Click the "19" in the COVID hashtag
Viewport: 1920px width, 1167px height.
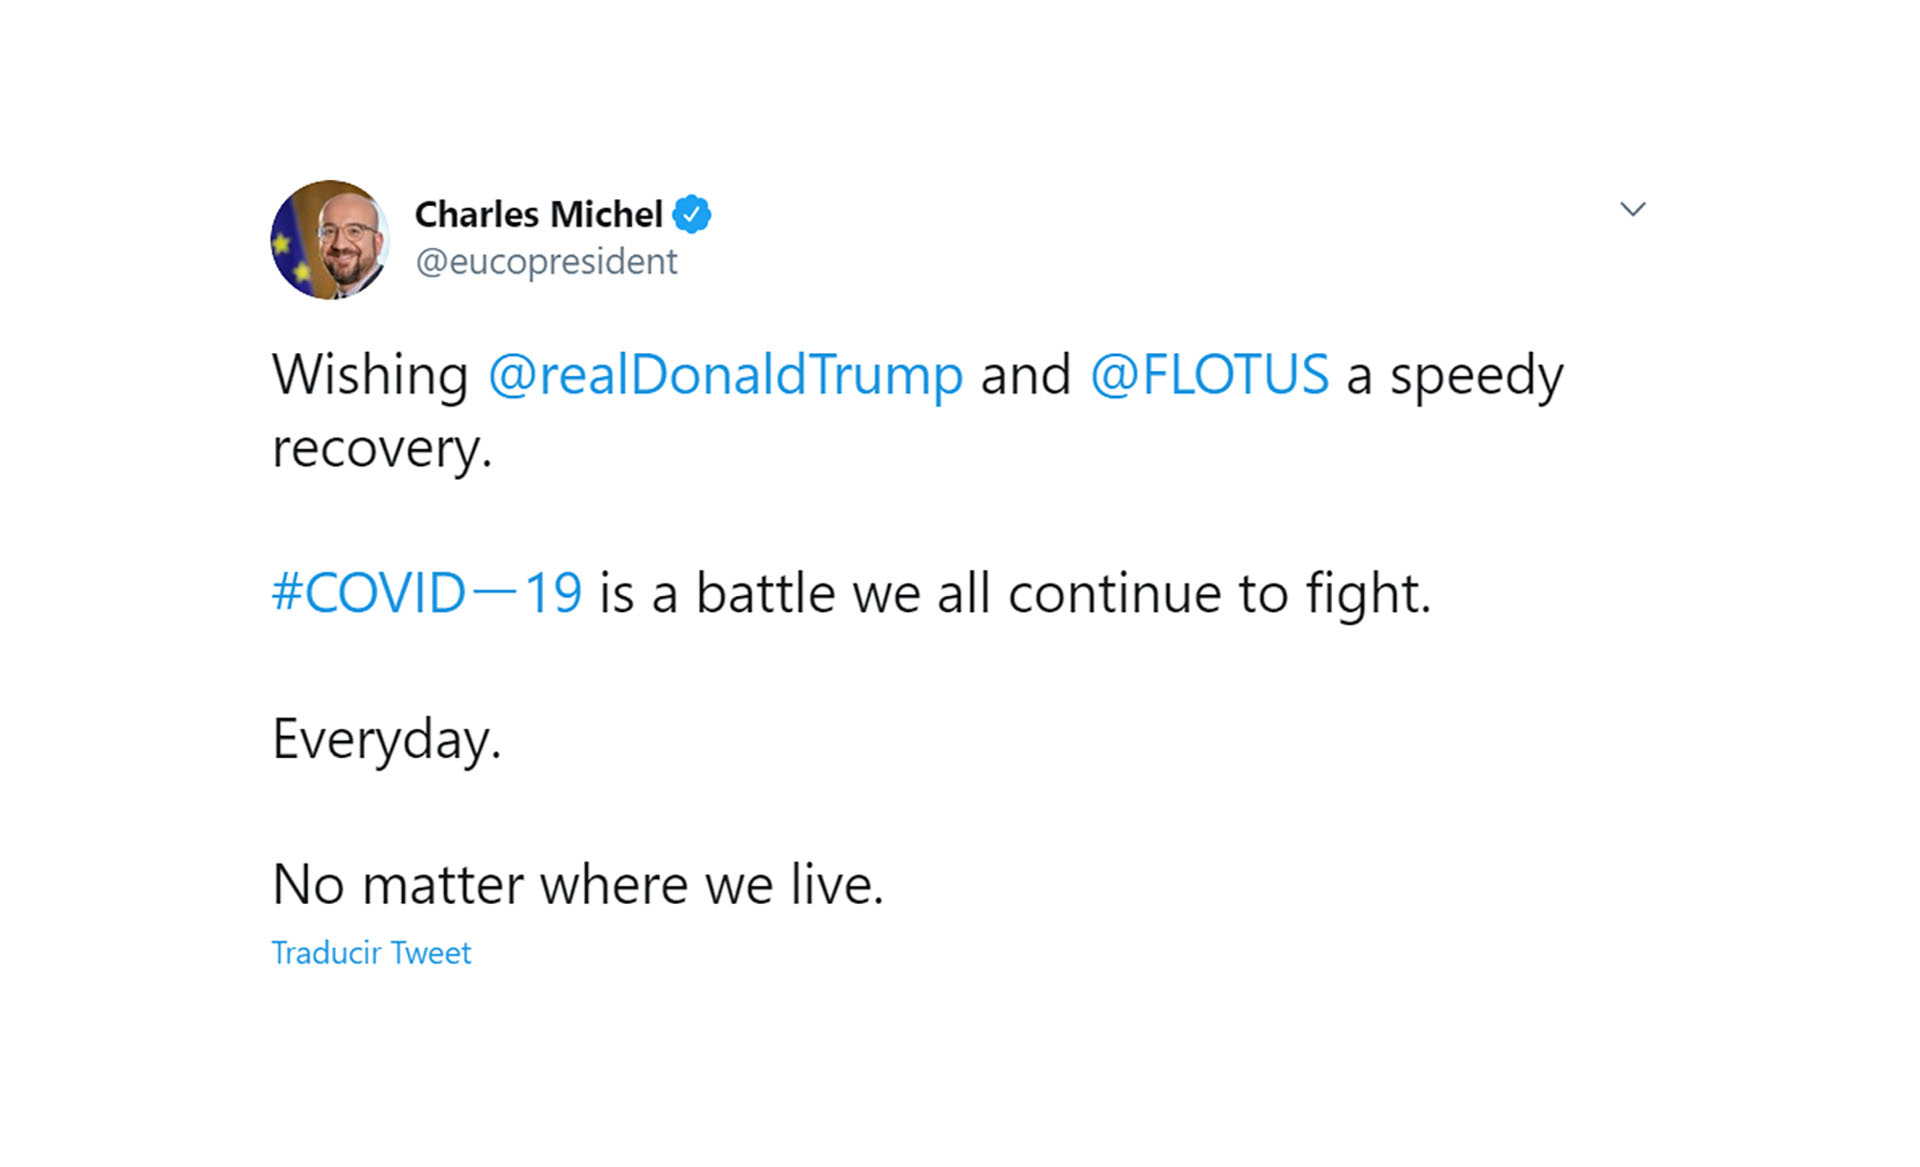click(553, 593)
